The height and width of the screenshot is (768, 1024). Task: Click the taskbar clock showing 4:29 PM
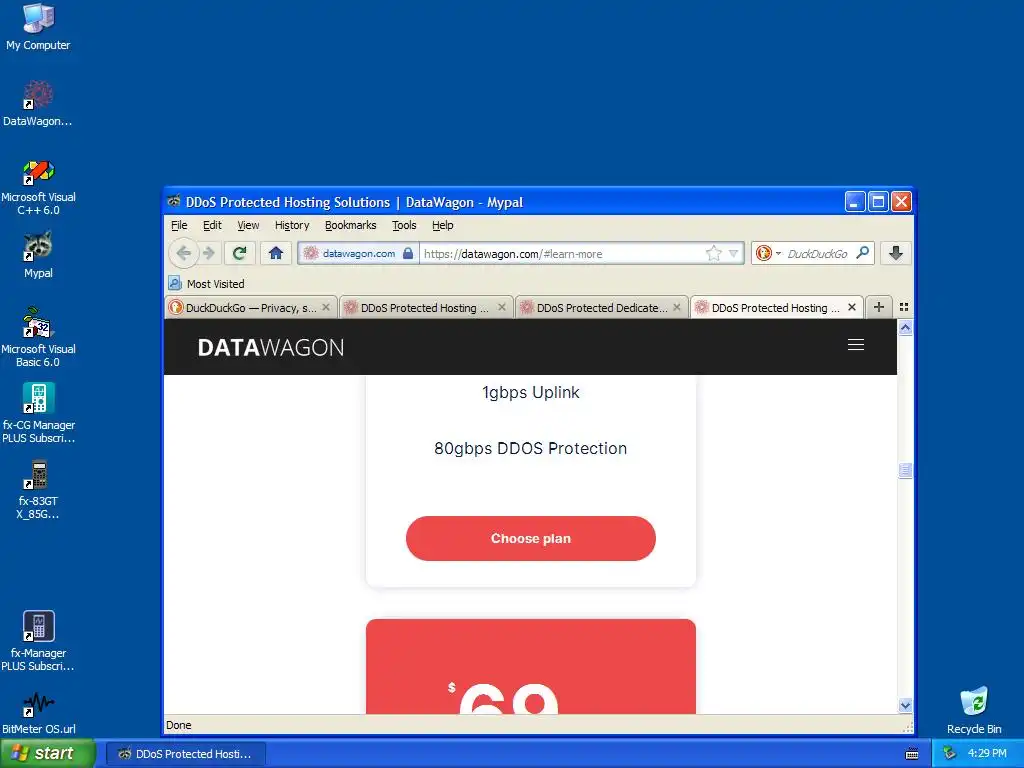pyautogui.click(x=987, y=753)
